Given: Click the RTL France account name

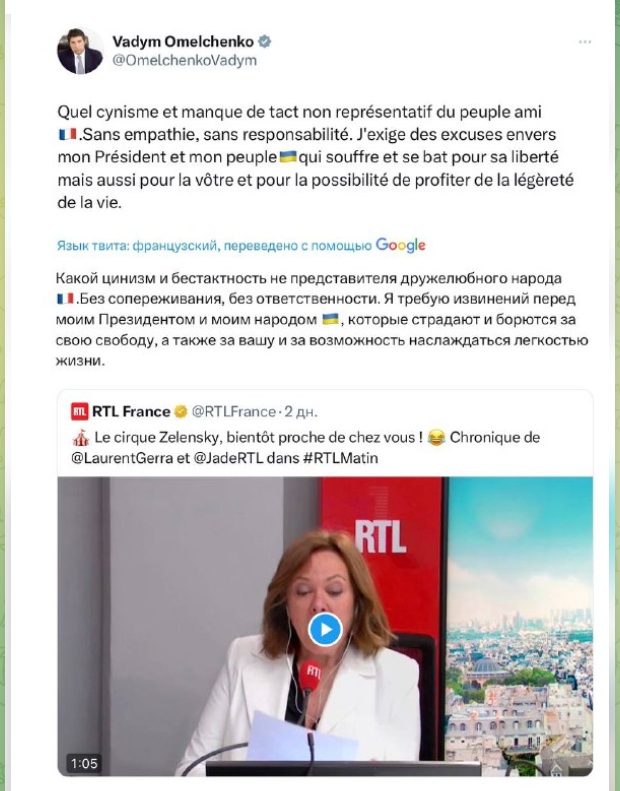Looking at the screenshot, I should (131, 412).
